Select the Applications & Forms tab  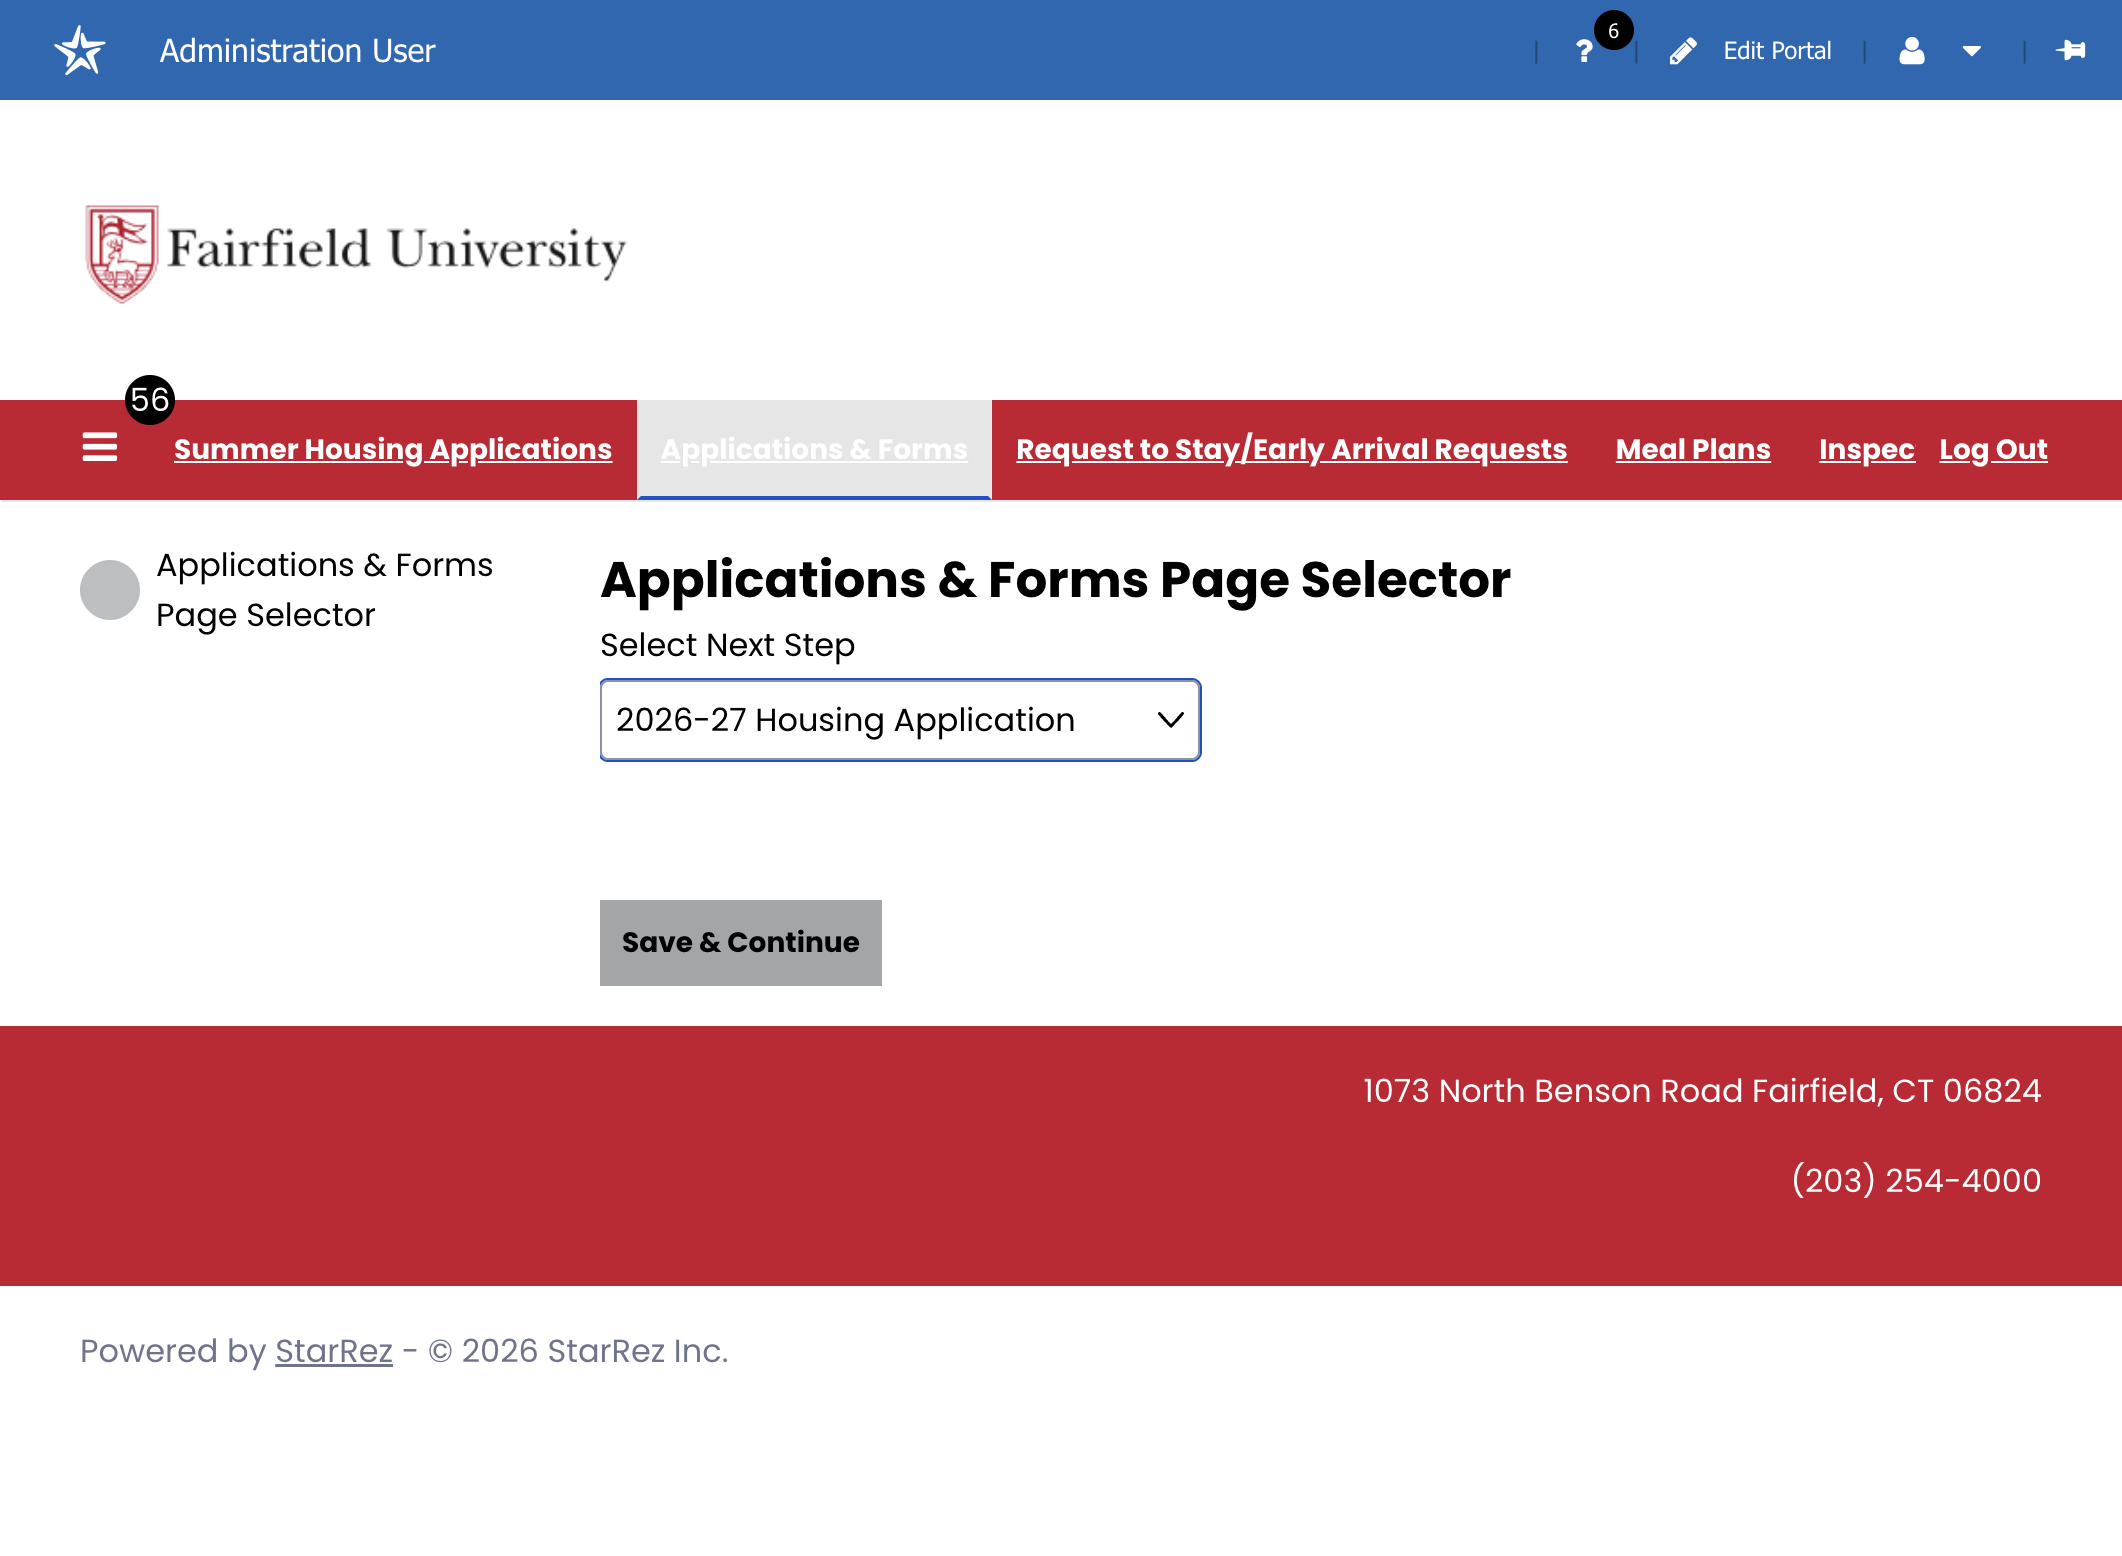(814, 450)
